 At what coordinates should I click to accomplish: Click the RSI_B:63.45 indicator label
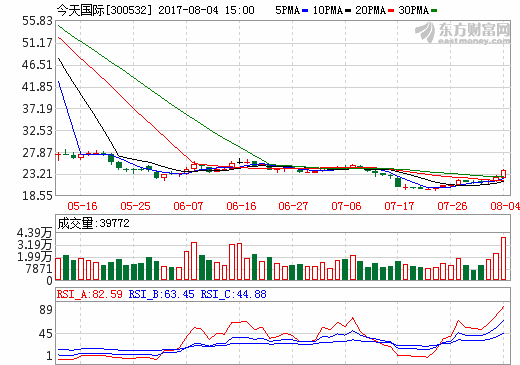tap(161, 295)
